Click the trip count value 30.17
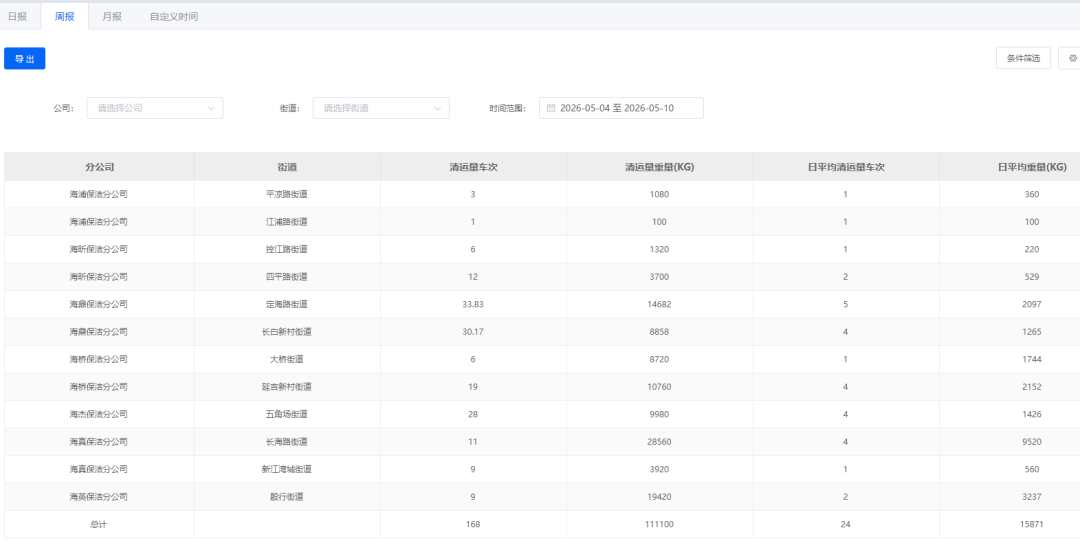This screenshot has height=541, width=1080. 473,331
